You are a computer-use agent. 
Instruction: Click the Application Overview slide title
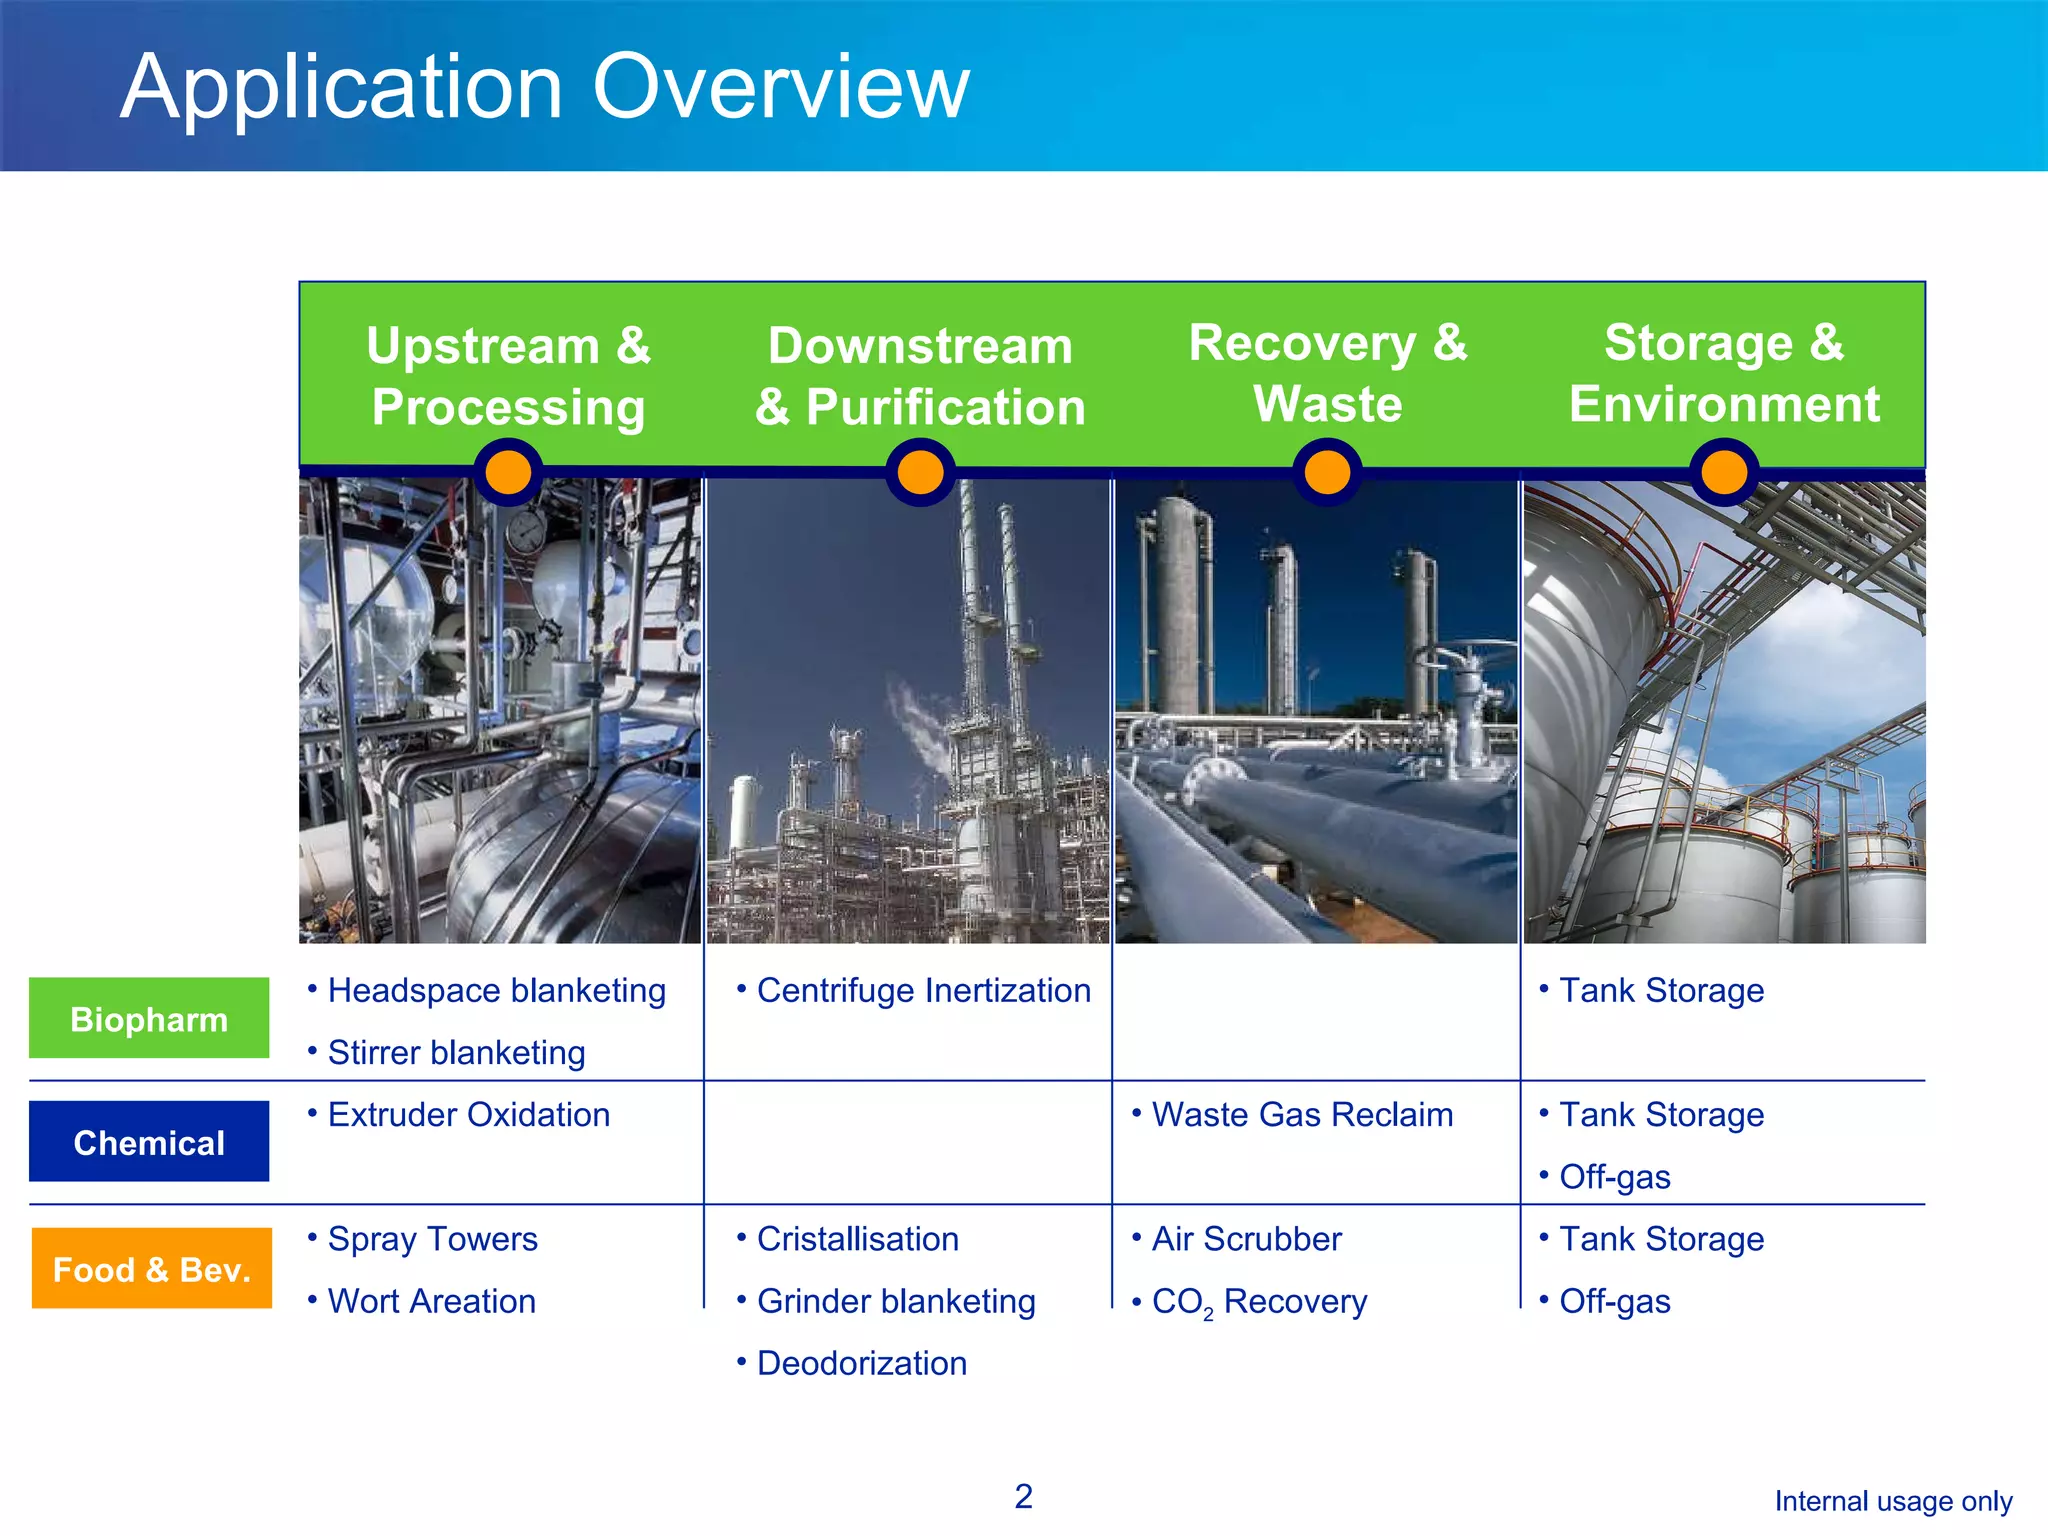545,86
